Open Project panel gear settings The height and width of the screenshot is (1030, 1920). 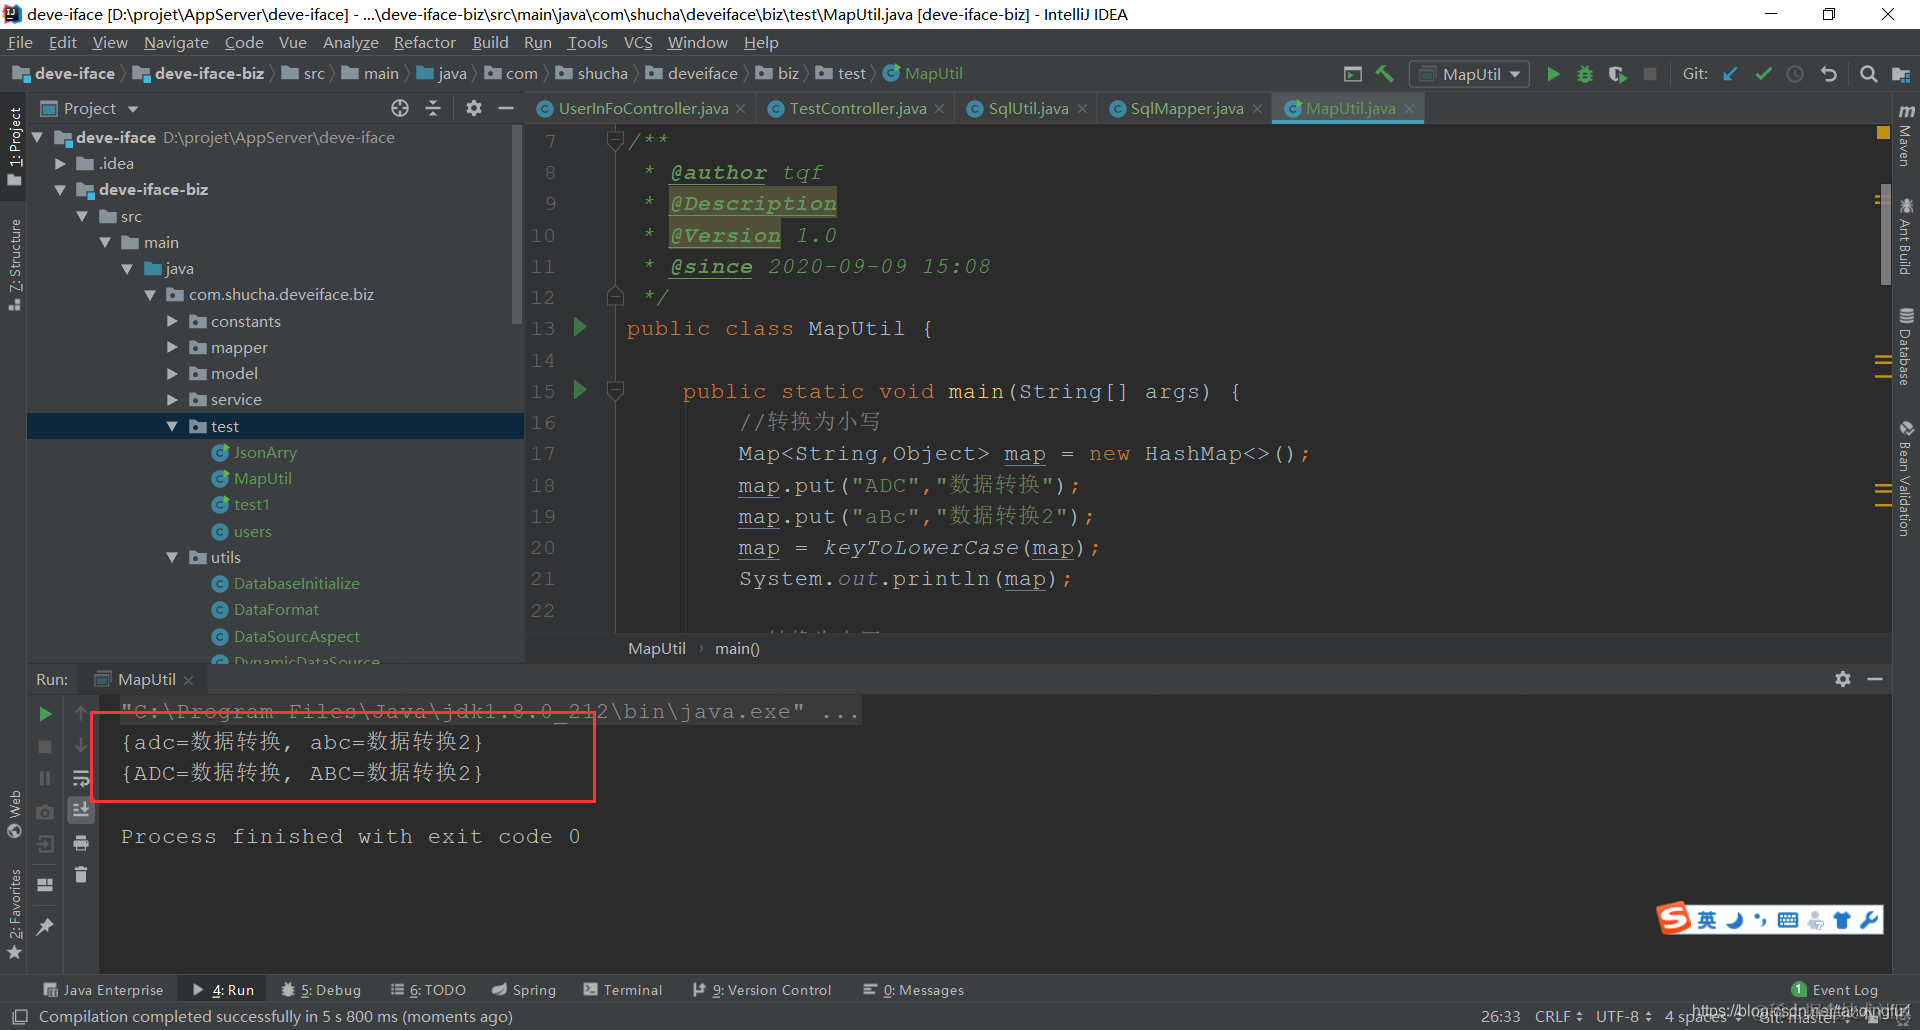click(x=474, y=108)
